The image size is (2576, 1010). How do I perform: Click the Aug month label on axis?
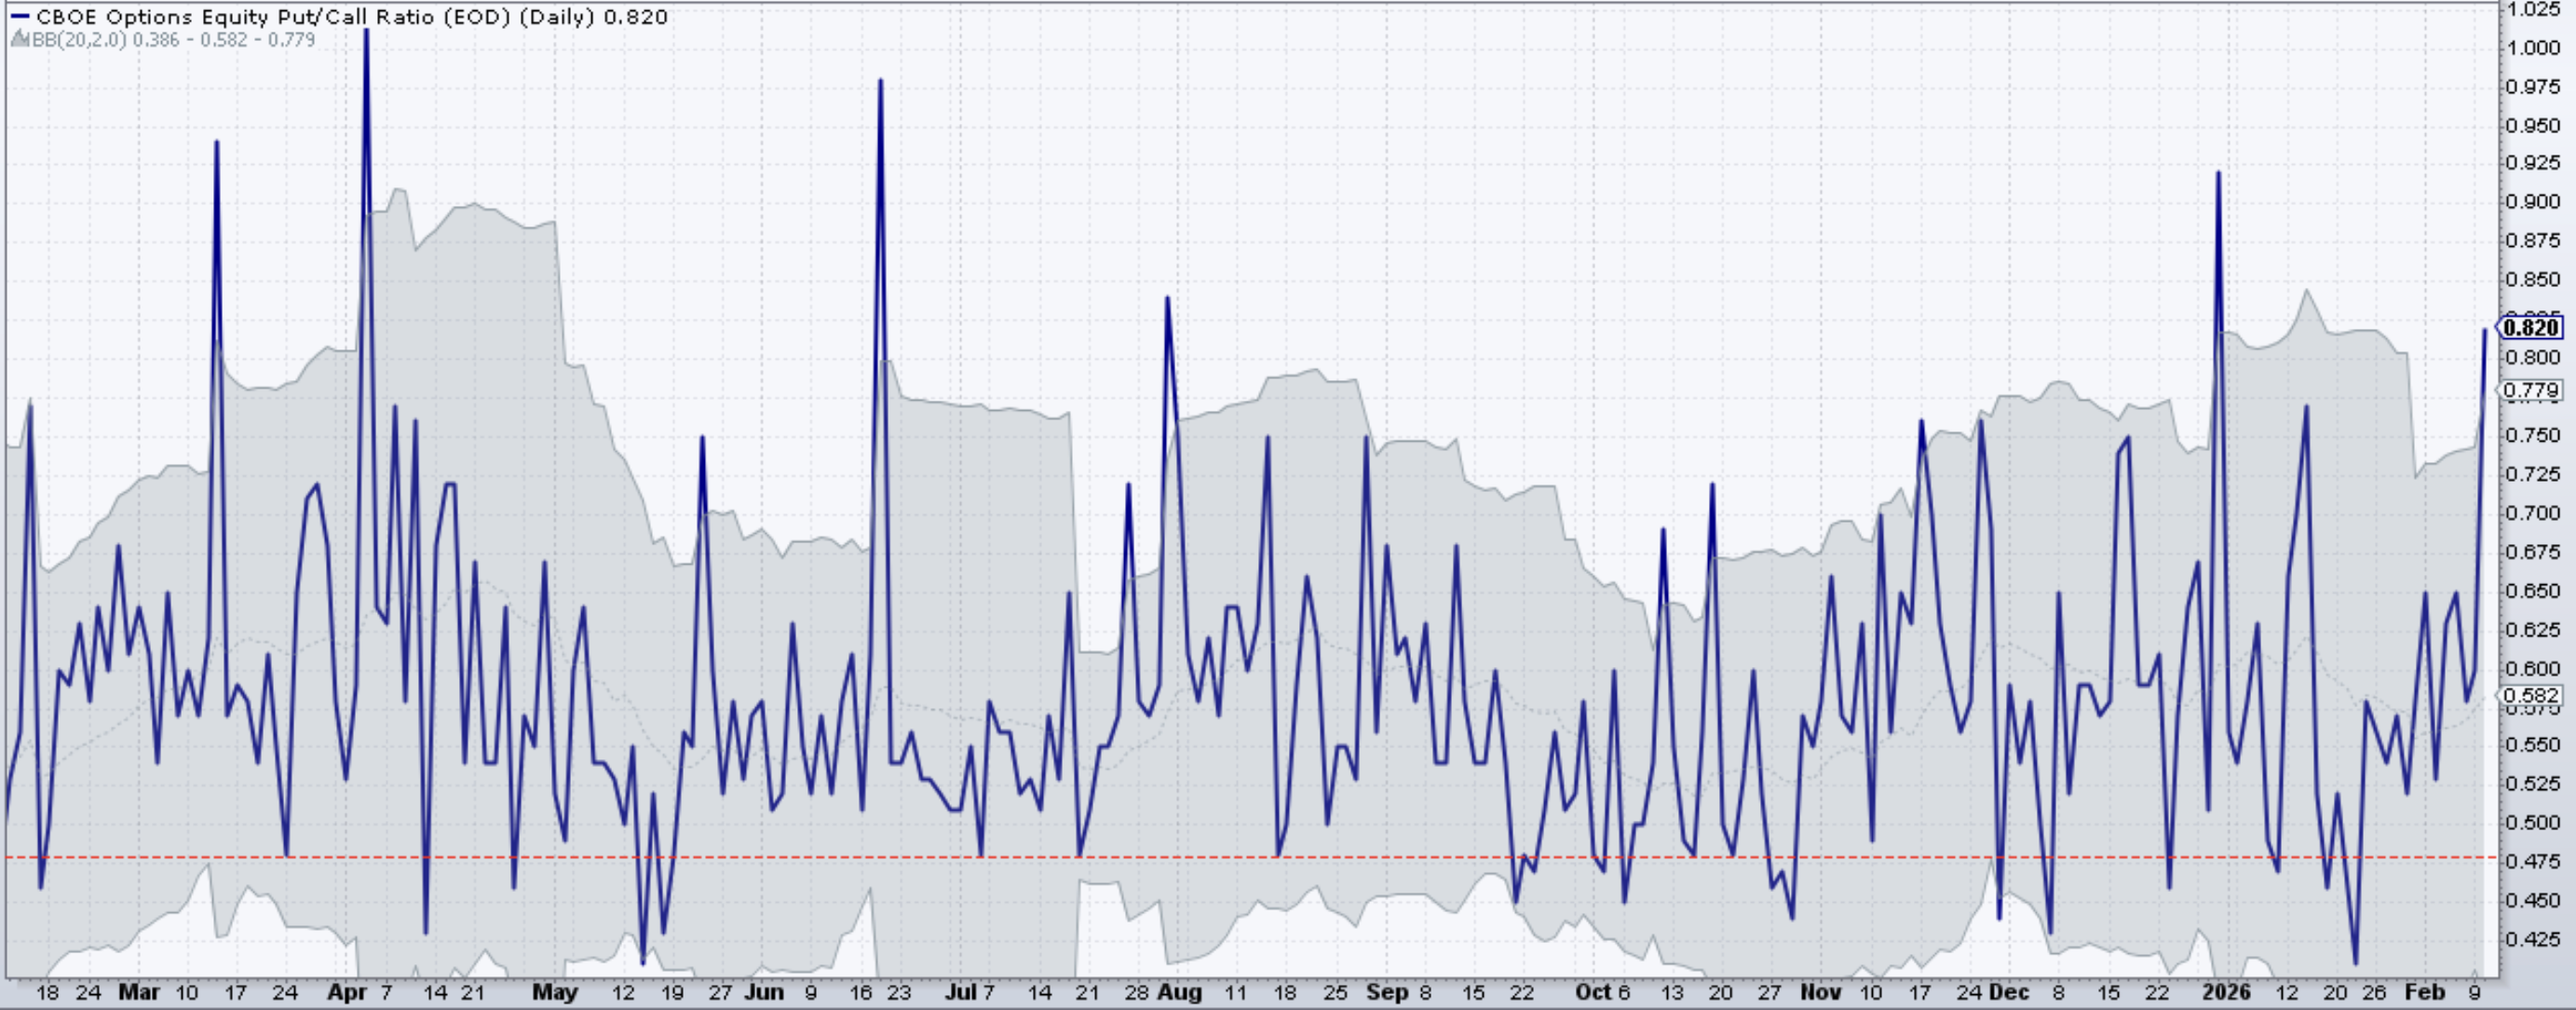point(1179,993)
